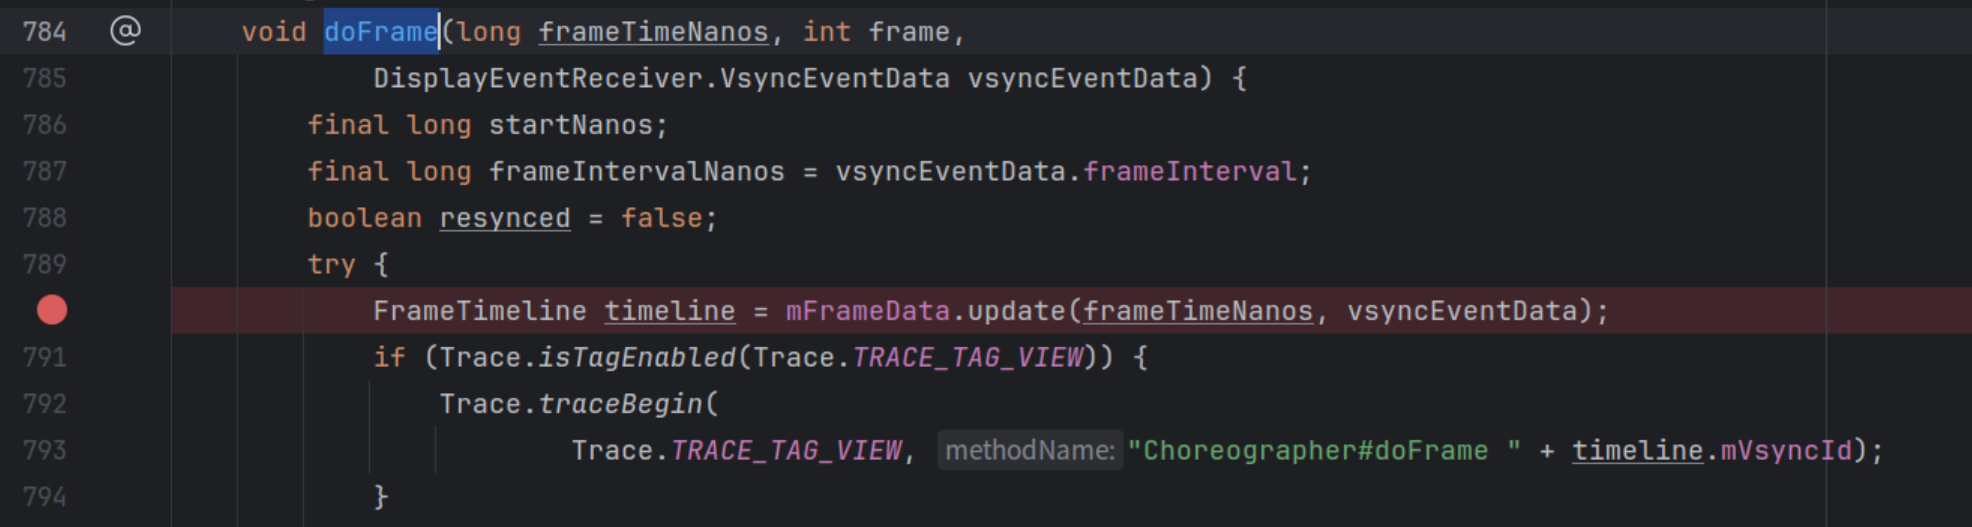Click the highlighted doFrame method name
Viewport: 1972px width, 527px height.
[380, 32]
